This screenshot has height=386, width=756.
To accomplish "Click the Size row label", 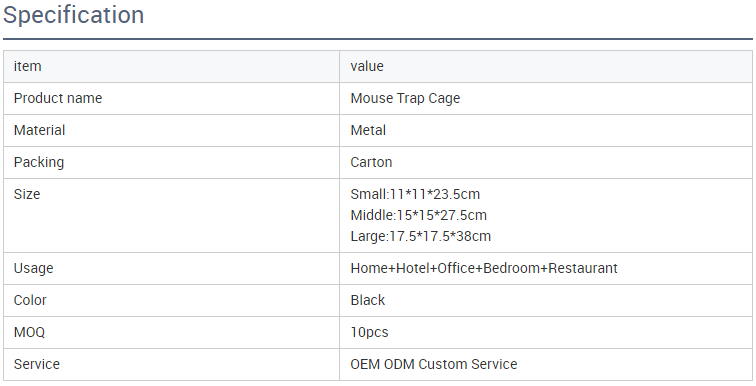I will point(27,194).
